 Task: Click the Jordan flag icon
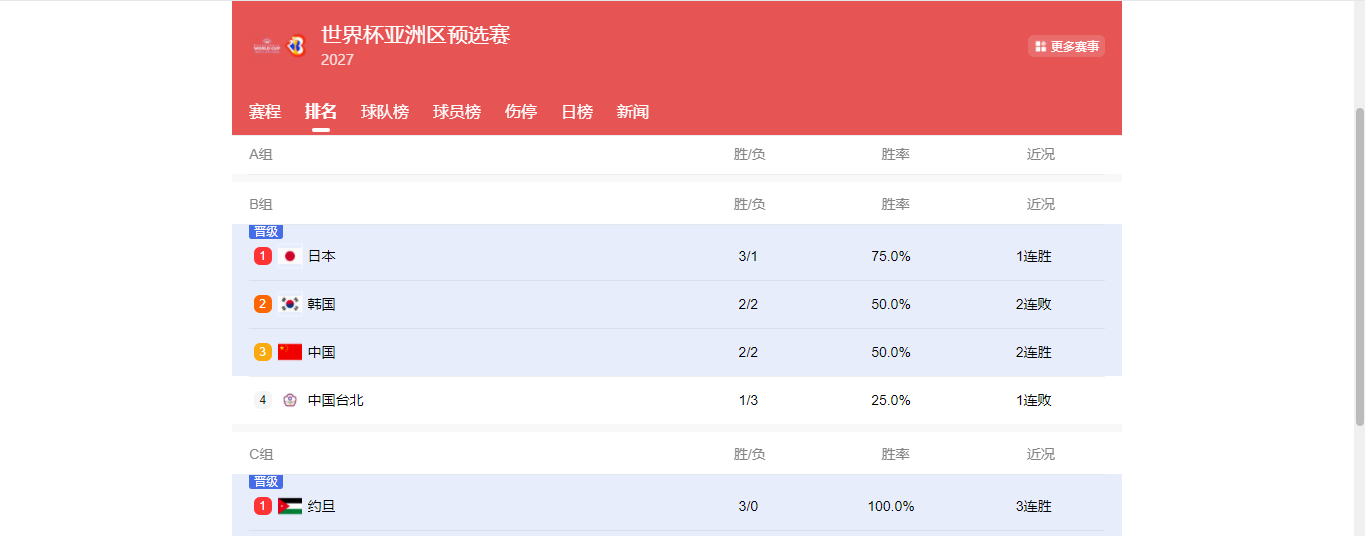coord(290,506)
